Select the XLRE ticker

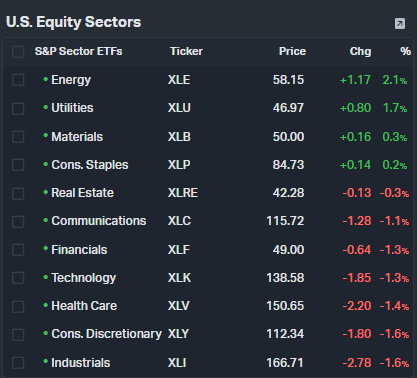[x=183, y=193]
